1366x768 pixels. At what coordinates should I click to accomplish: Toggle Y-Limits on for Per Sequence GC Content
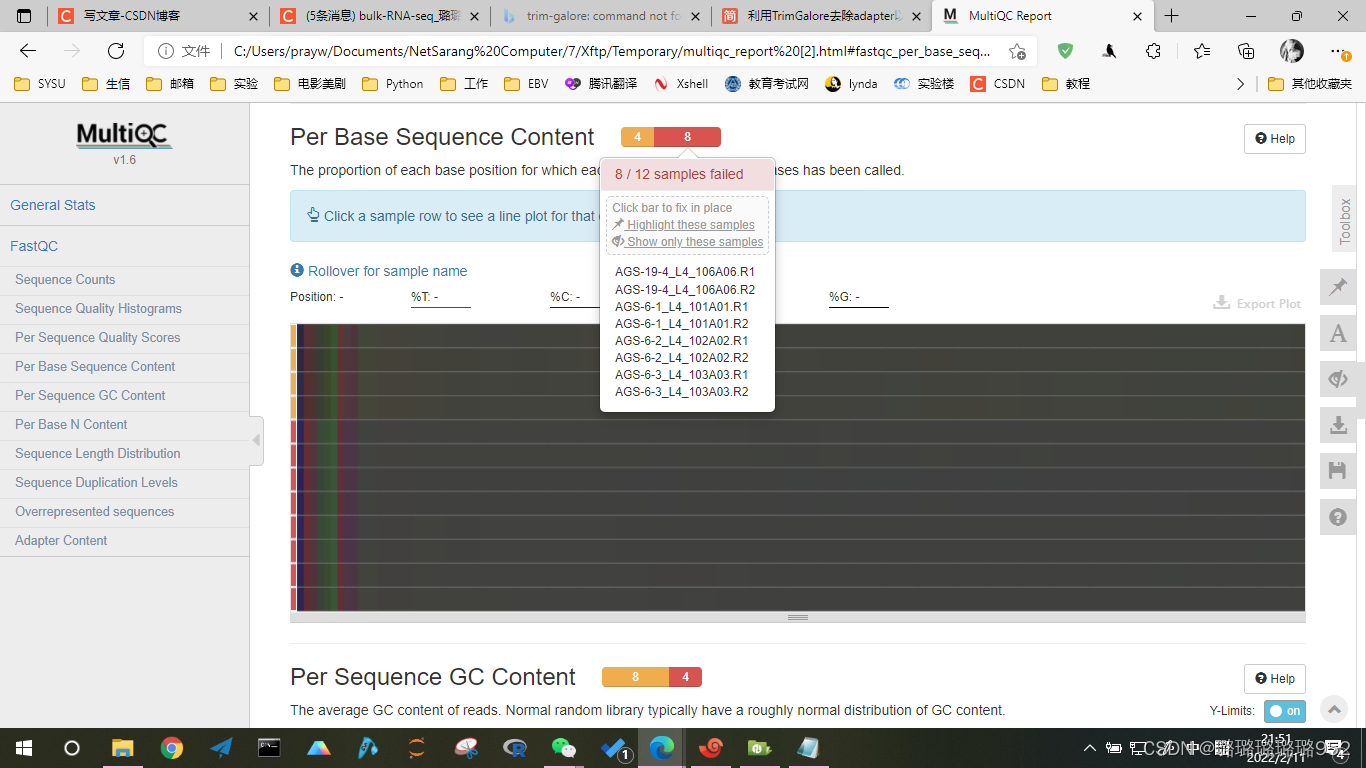pos(1283,711)
